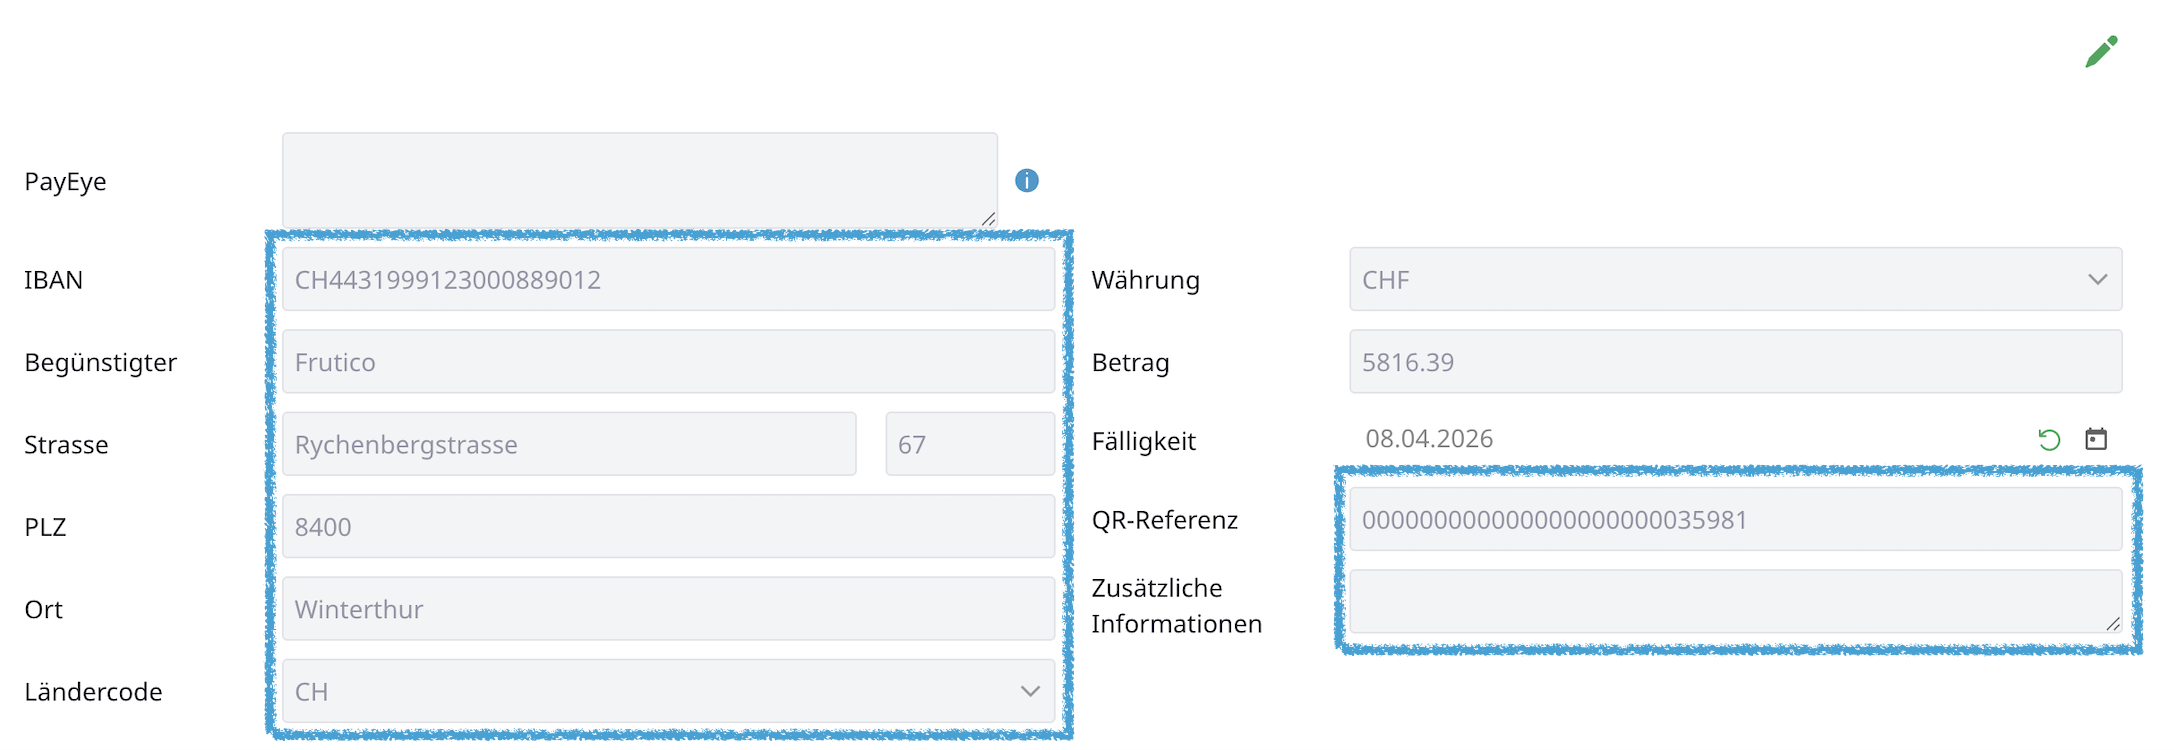Click the house number field showing 67
This screenshot has width=2174, height=750.
969,444
